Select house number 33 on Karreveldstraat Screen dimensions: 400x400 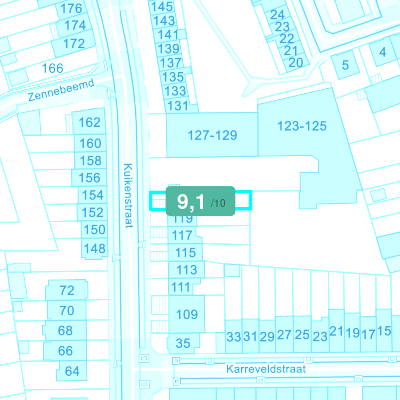coord(234,337)
